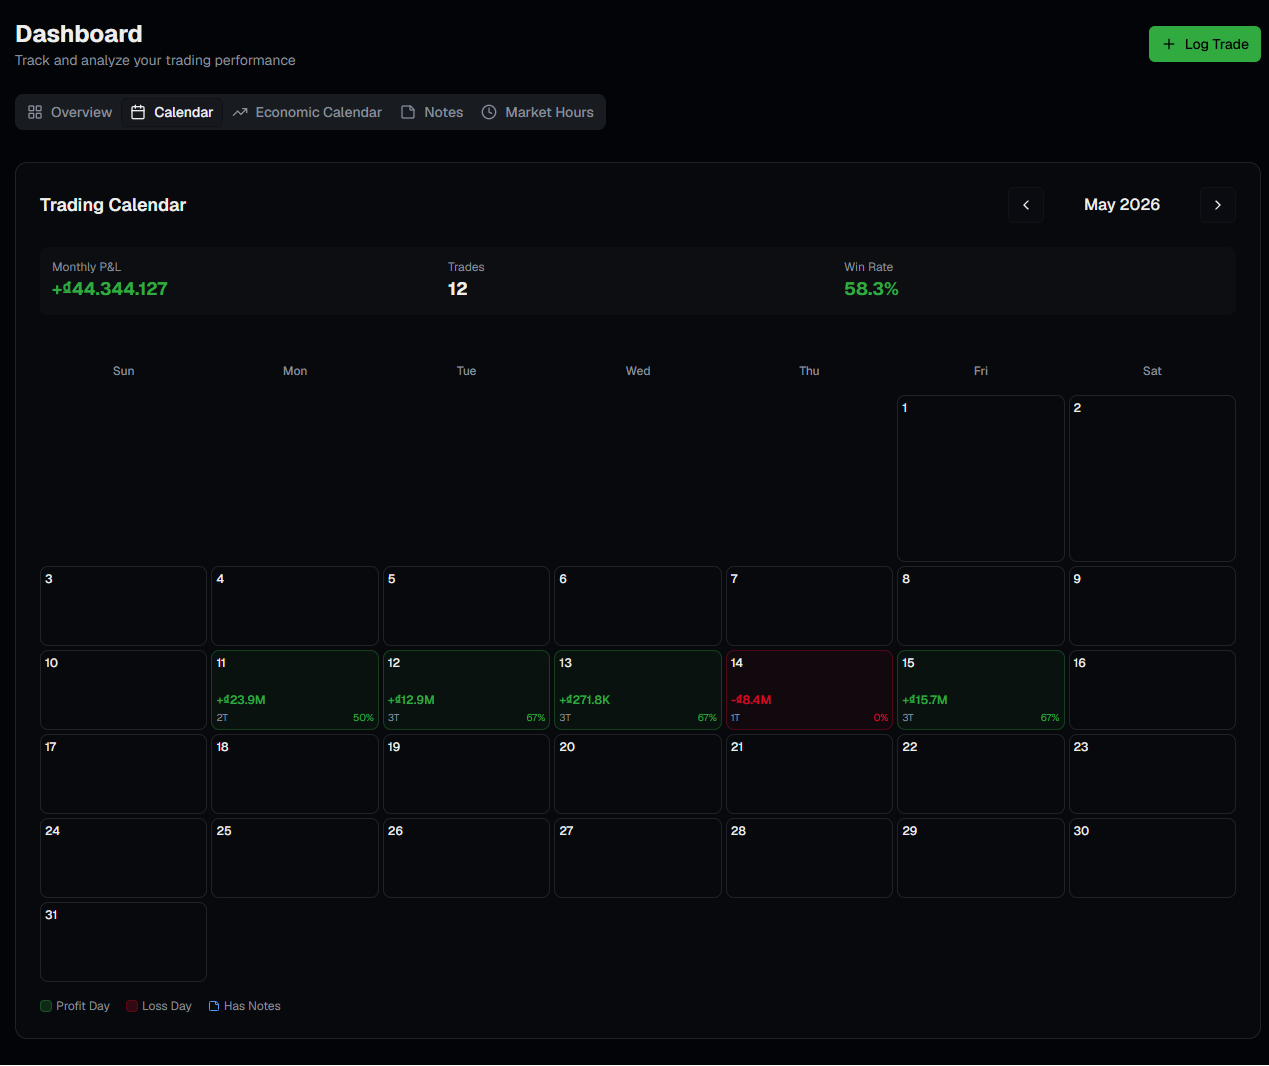1269x1066 pixels.
Task: Click the plus icon in Log Trade
Action: (1169, 44)
